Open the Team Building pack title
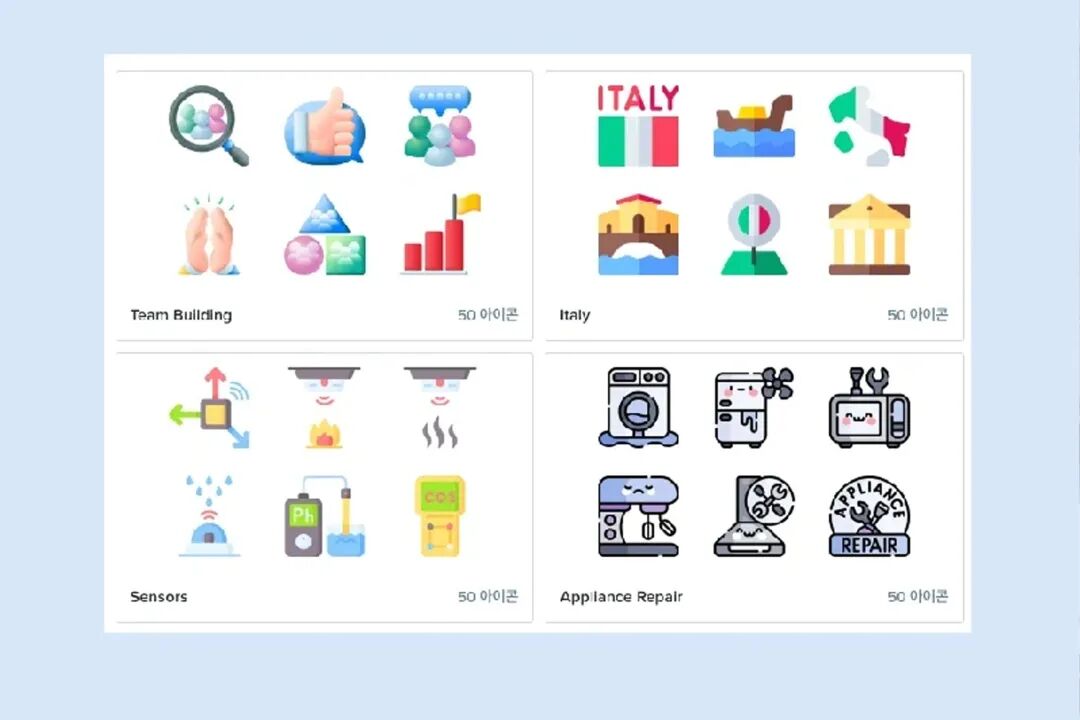This screenshot has height=720, width=1080. (181, 315)
